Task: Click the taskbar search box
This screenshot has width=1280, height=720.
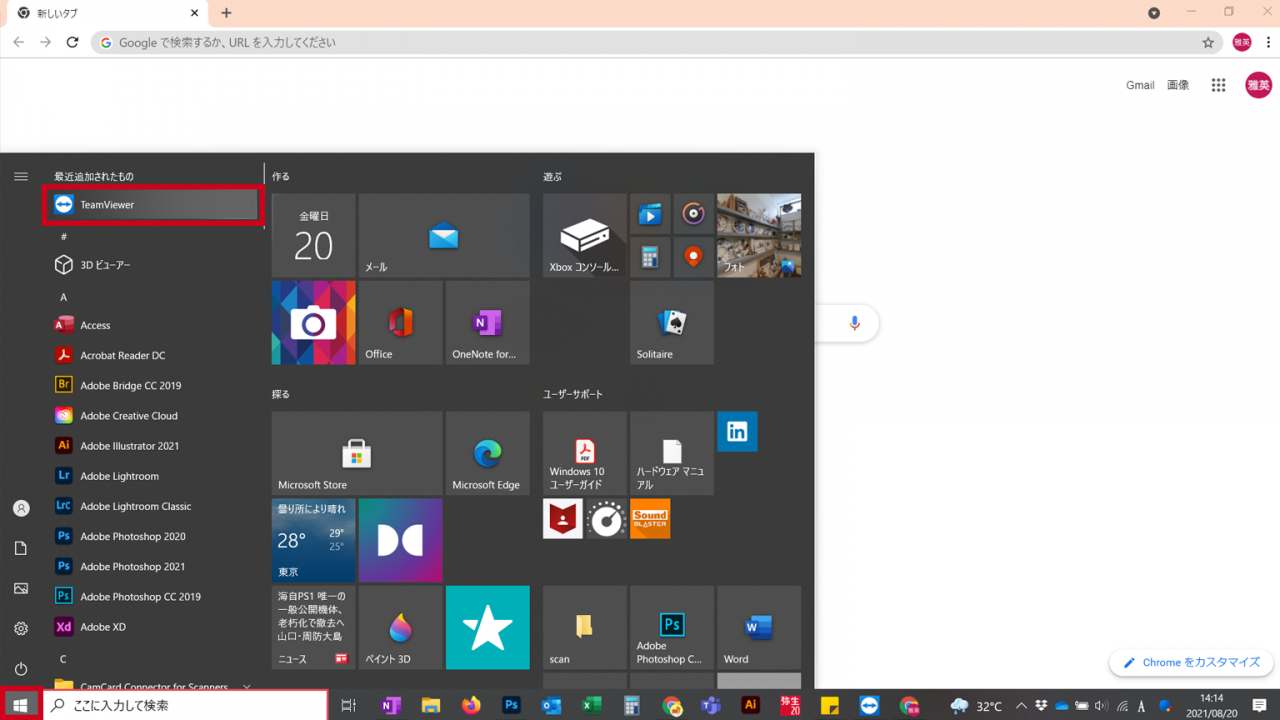Action: pos(186,705)
